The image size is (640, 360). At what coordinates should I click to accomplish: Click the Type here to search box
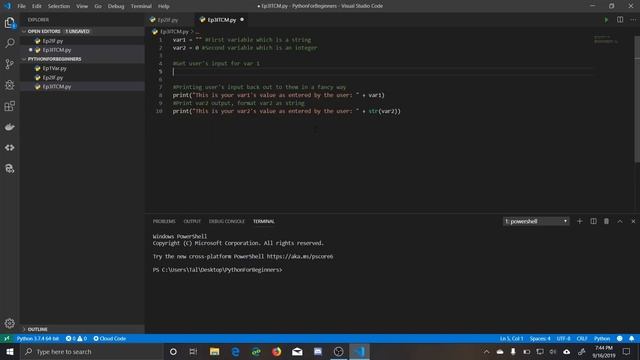click(92, 351)
